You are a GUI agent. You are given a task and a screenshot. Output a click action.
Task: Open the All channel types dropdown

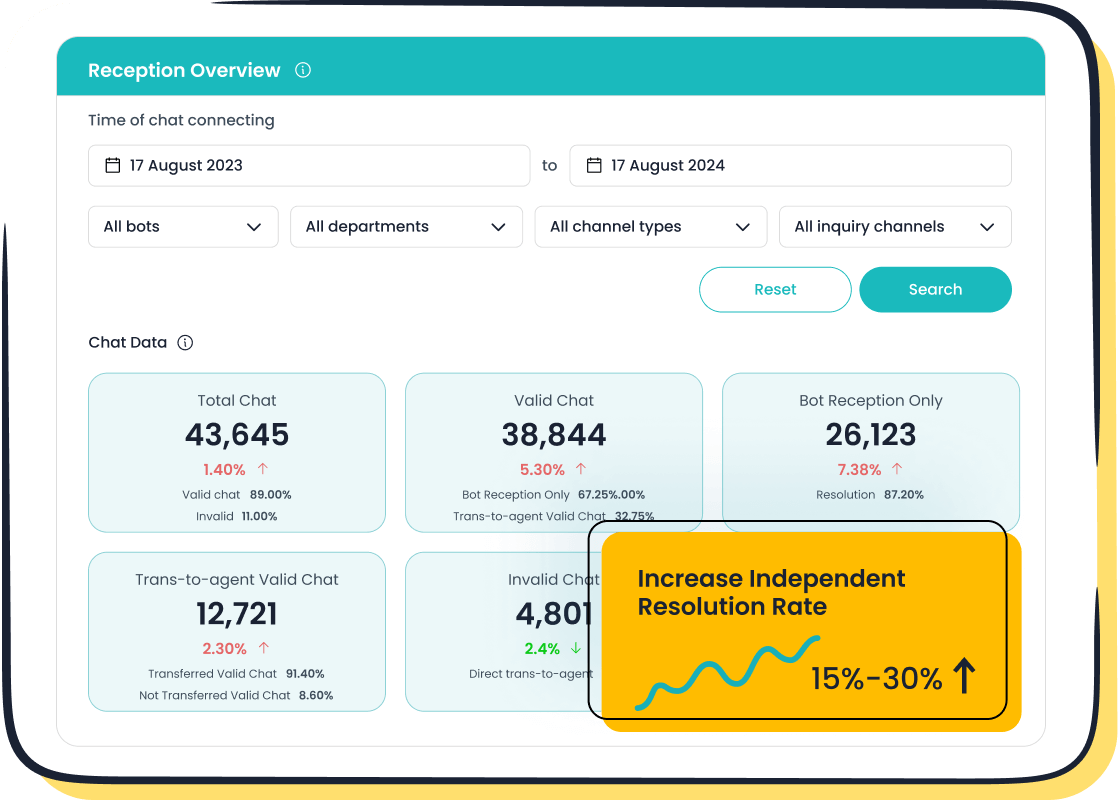(650, 226)
